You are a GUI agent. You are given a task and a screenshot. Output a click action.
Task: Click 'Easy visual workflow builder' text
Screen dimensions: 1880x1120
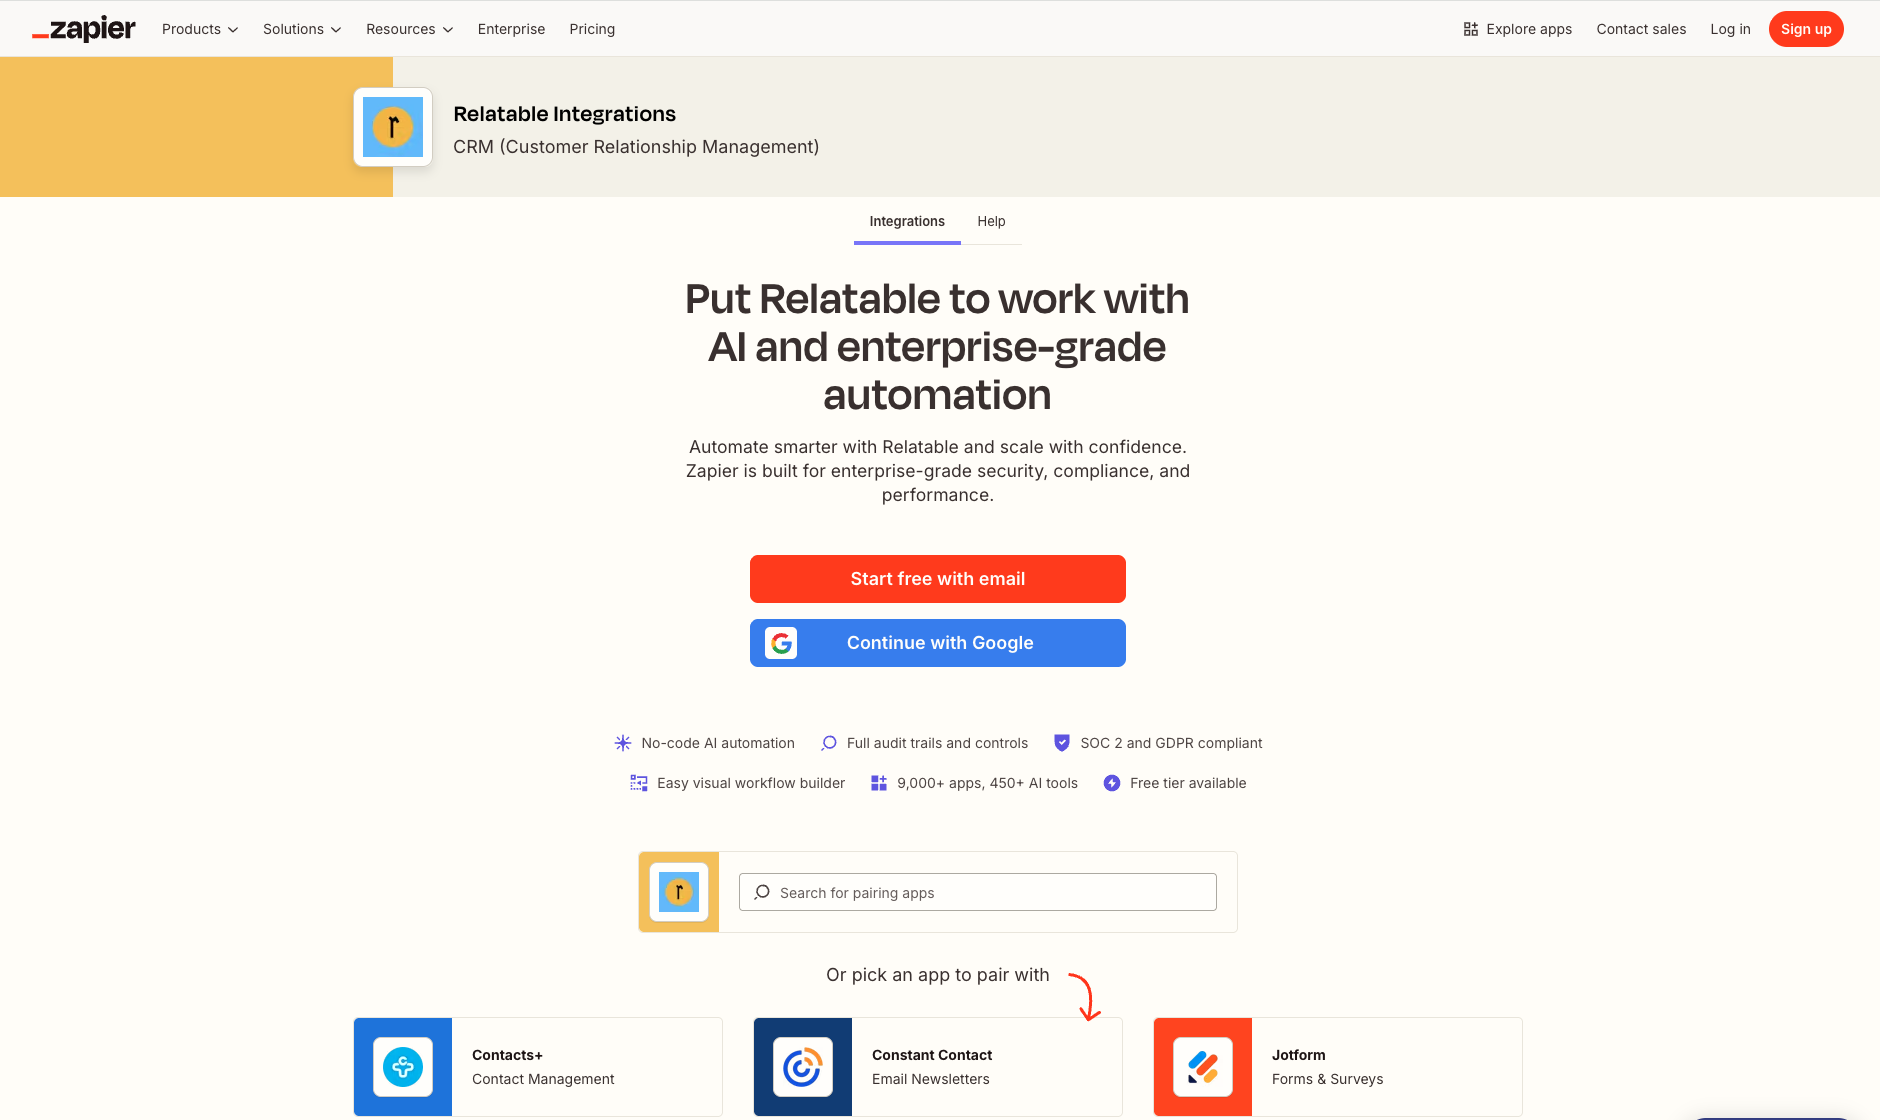751,783
